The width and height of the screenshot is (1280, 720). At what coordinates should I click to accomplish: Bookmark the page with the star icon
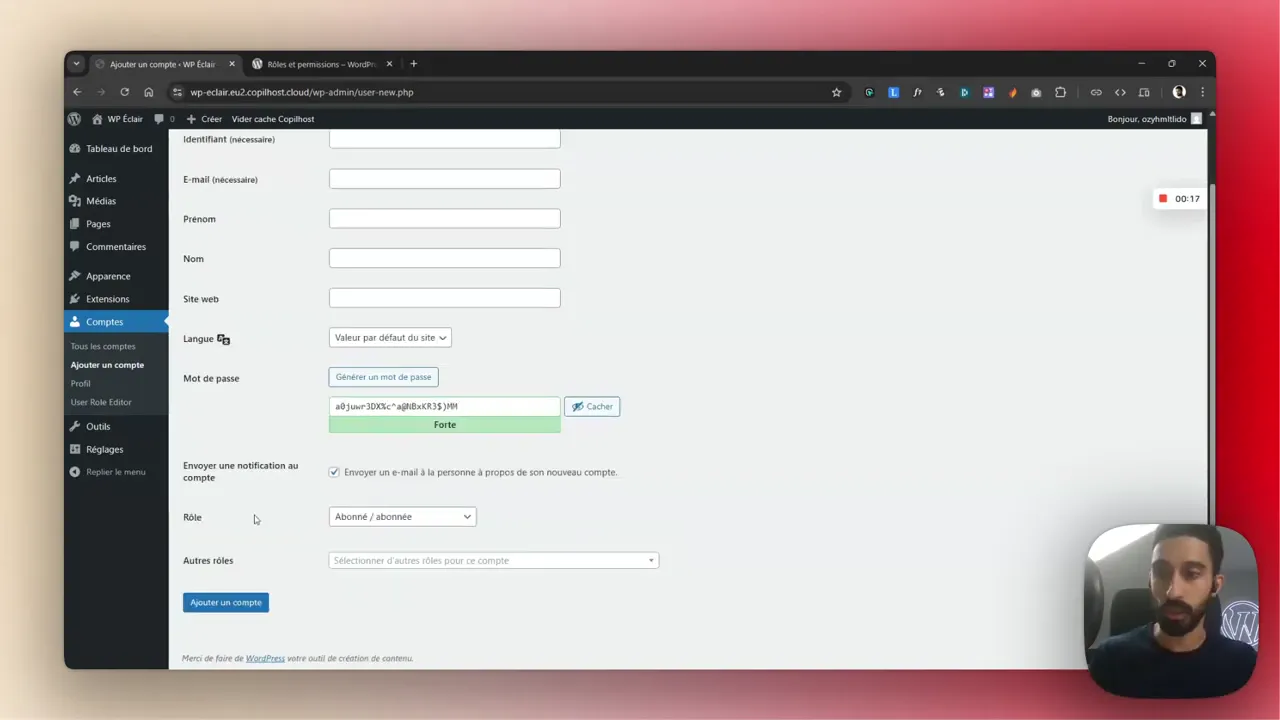(836, 92)
